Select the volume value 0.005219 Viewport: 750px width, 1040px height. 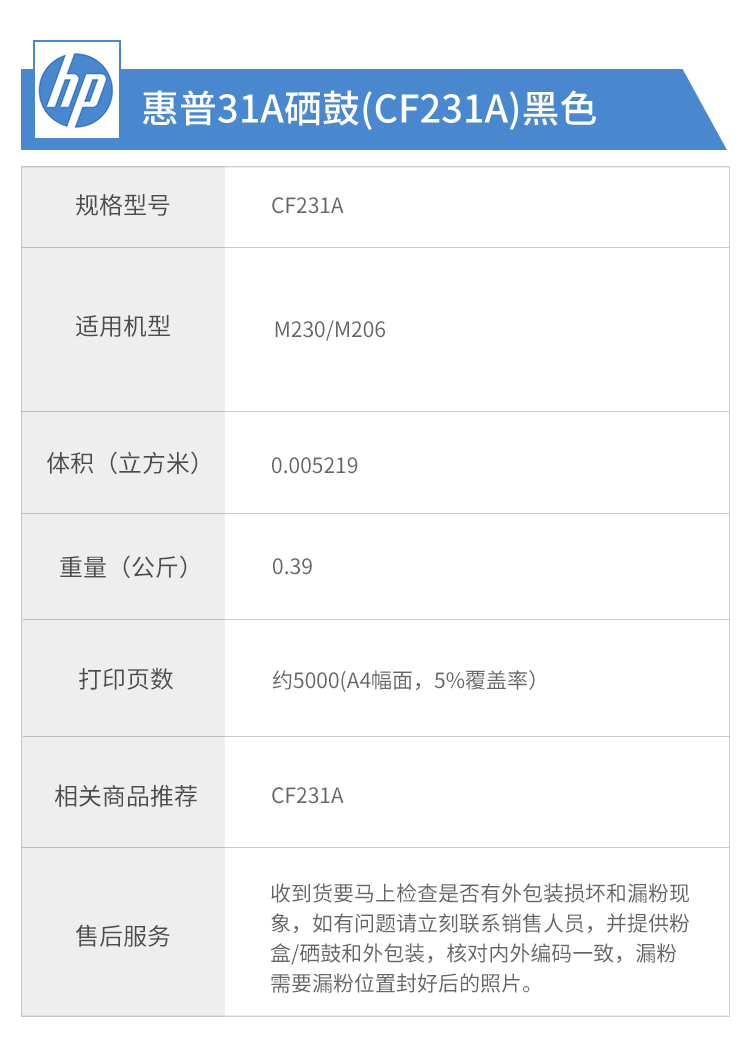tap(314, 466)
